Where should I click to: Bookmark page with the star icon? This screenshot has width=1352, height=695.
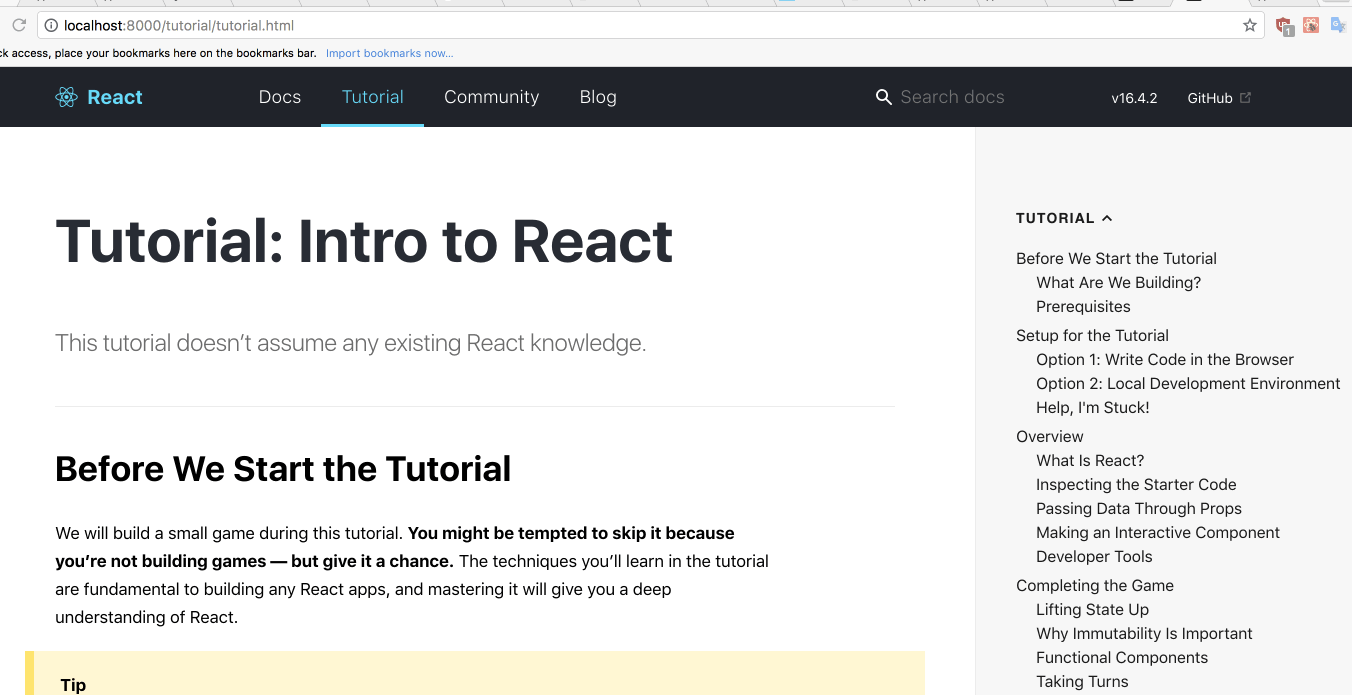(1249, 26)
